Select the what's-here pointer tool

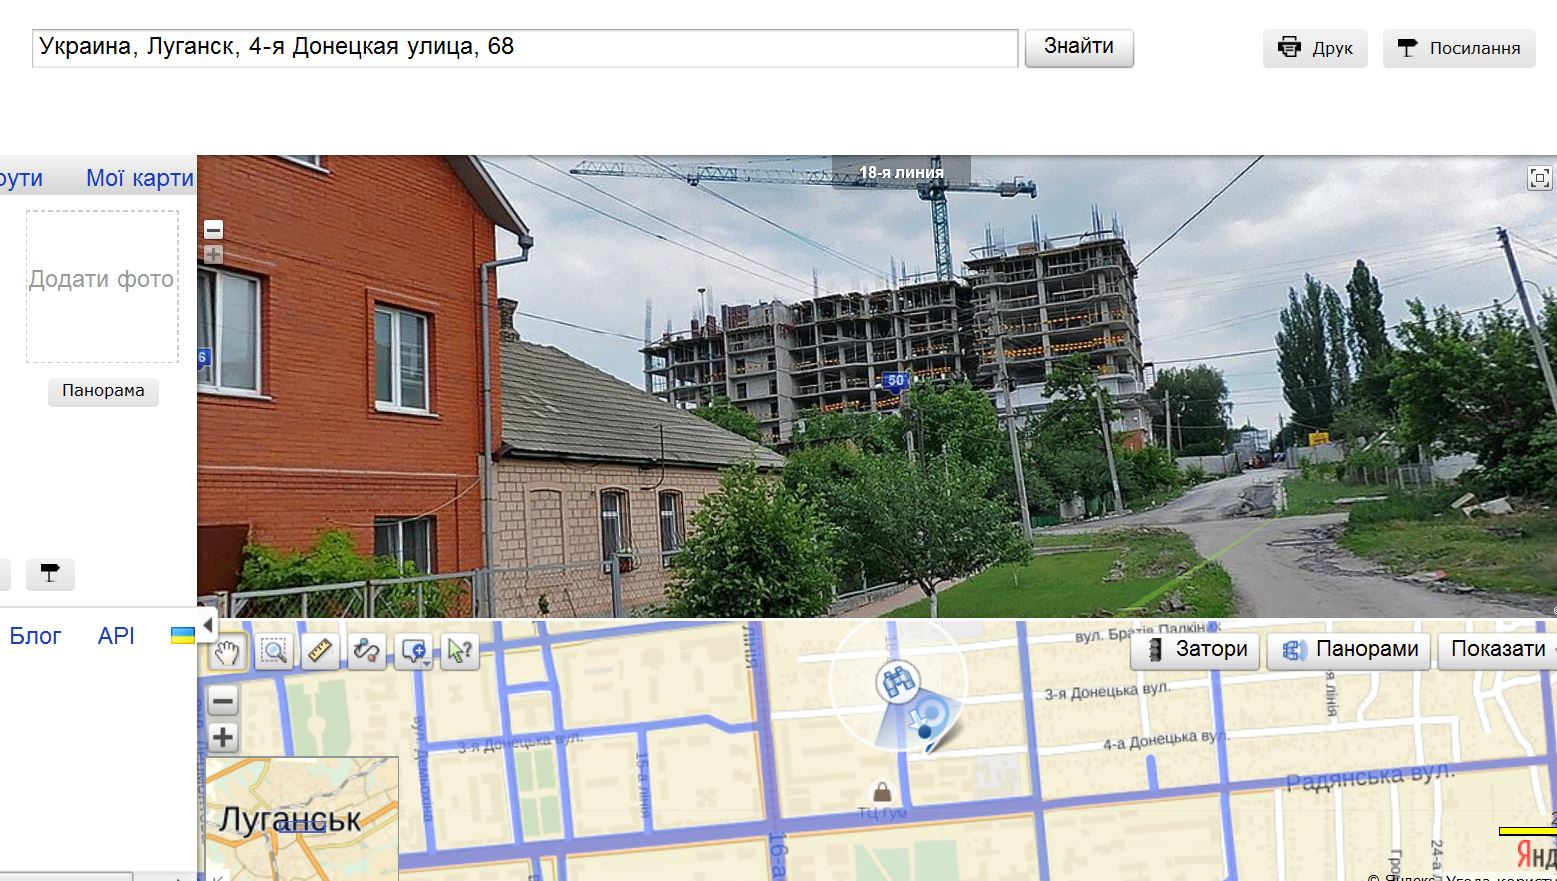pyautogui.click(x=460, y=652)
